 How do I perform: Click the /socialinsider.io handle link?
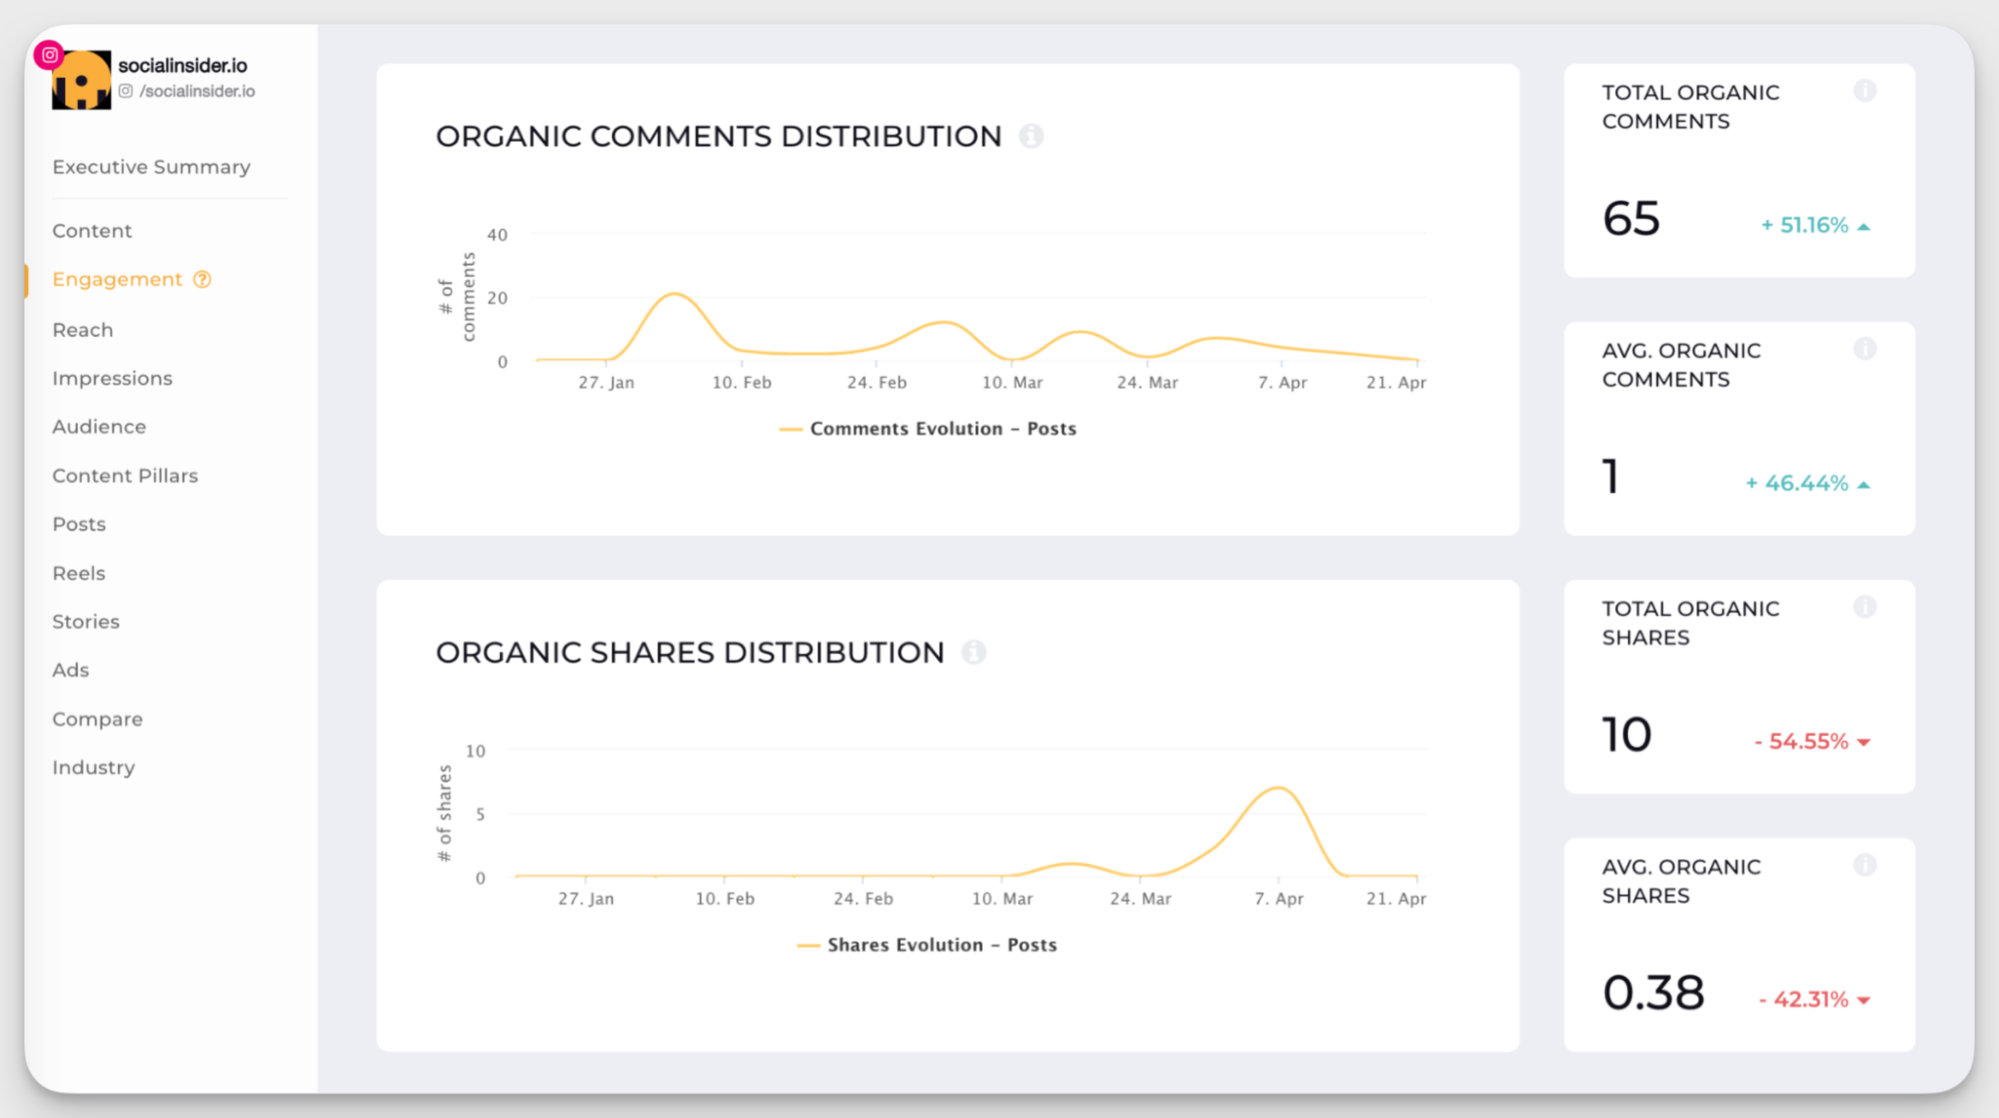coord(198,90)
